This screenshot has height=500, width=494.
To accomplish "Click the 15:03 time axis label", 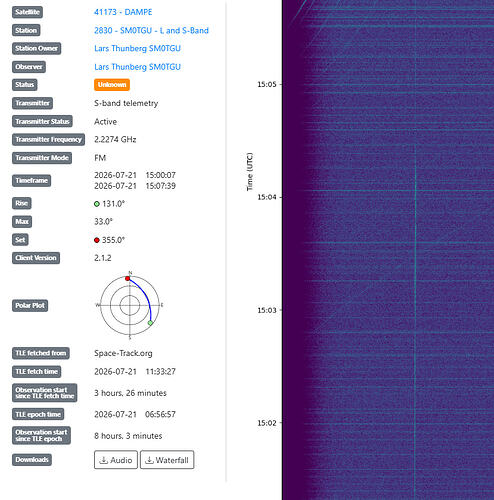I will click(267, 310).
